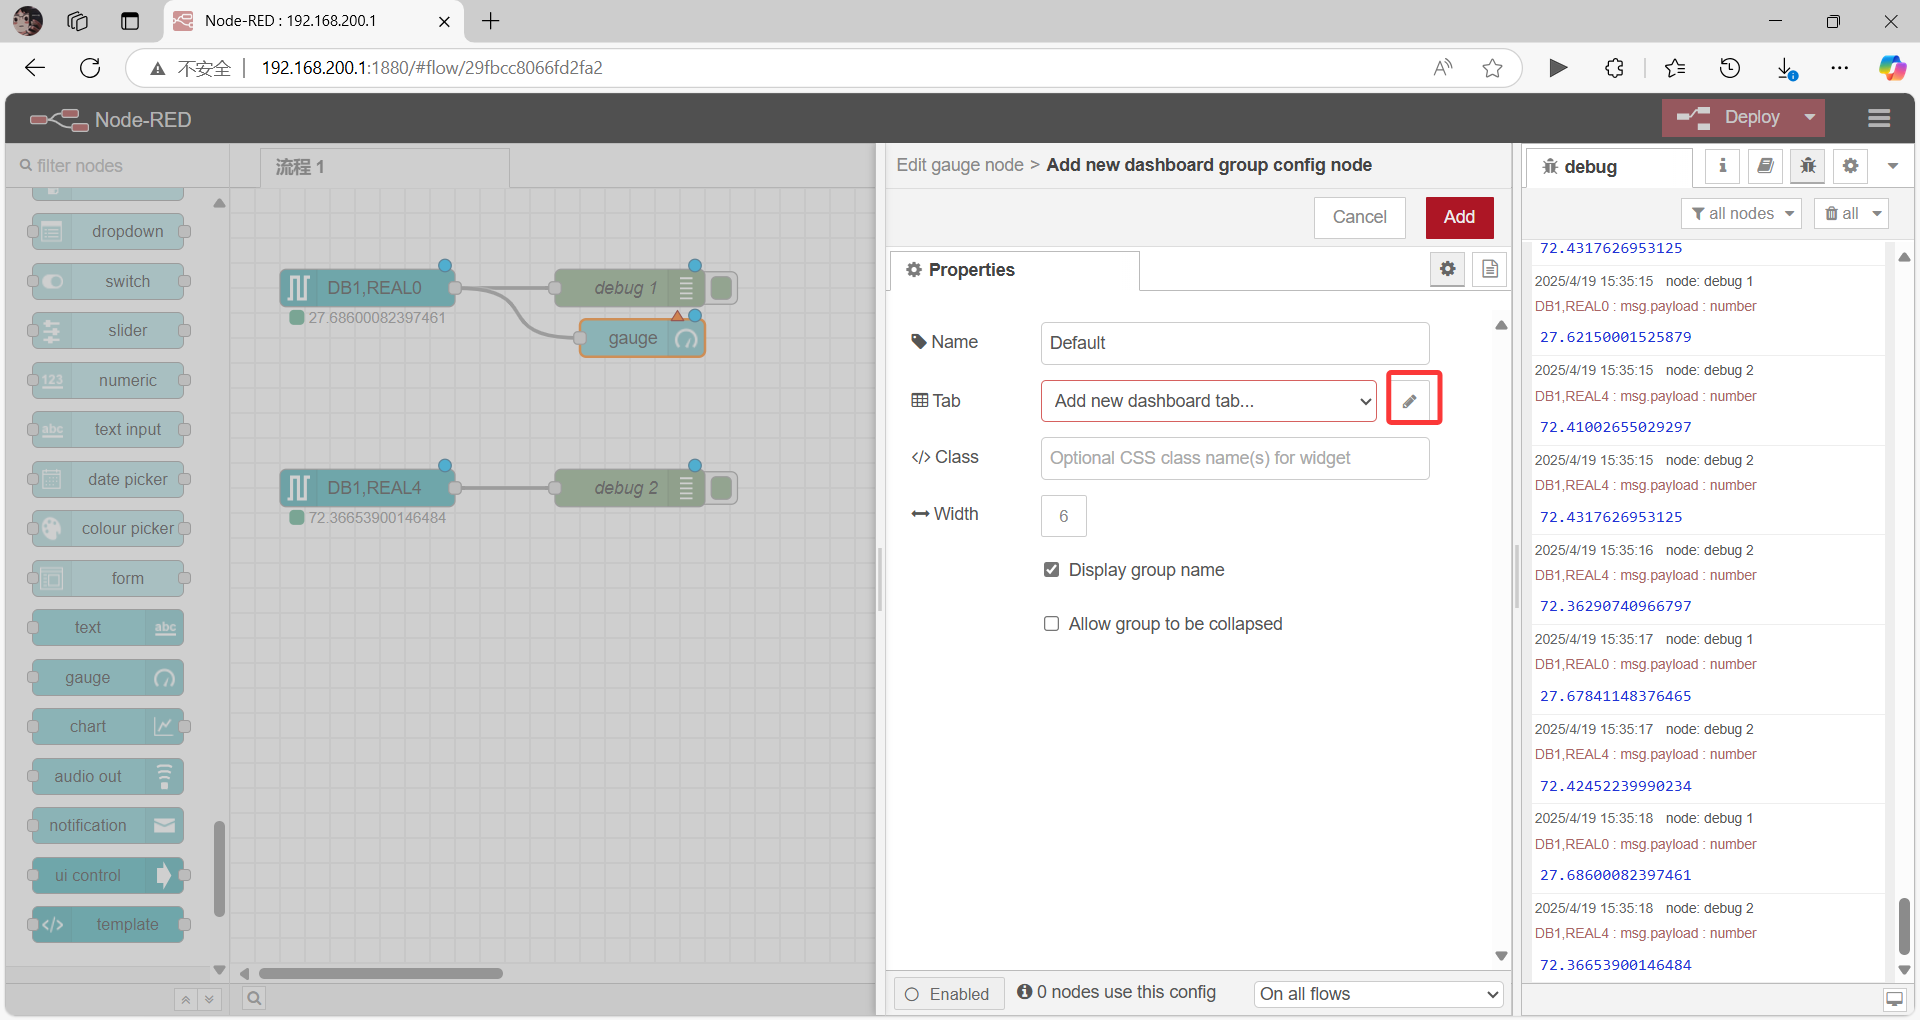Viewport: 1920px width, 1020px height.
Task: Click the Add button to save config node
Action: coord(1458,217)
